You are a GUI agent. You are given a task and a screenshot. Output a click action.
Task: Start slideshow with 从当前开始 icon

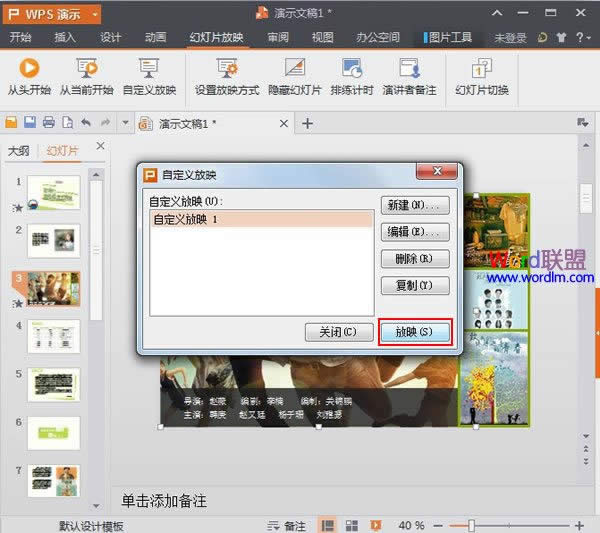[x=86, y=76]
